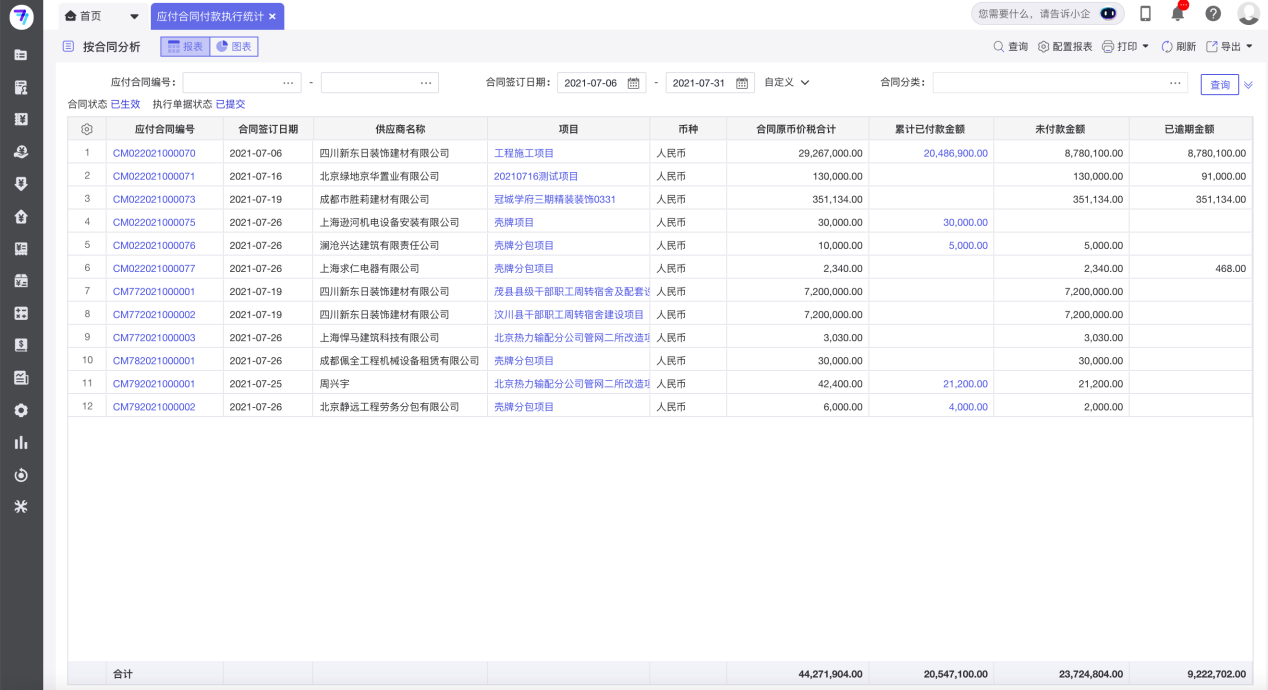Click the help question mark icon
Screen dimensions: 1268x690
pos(1212,13)
